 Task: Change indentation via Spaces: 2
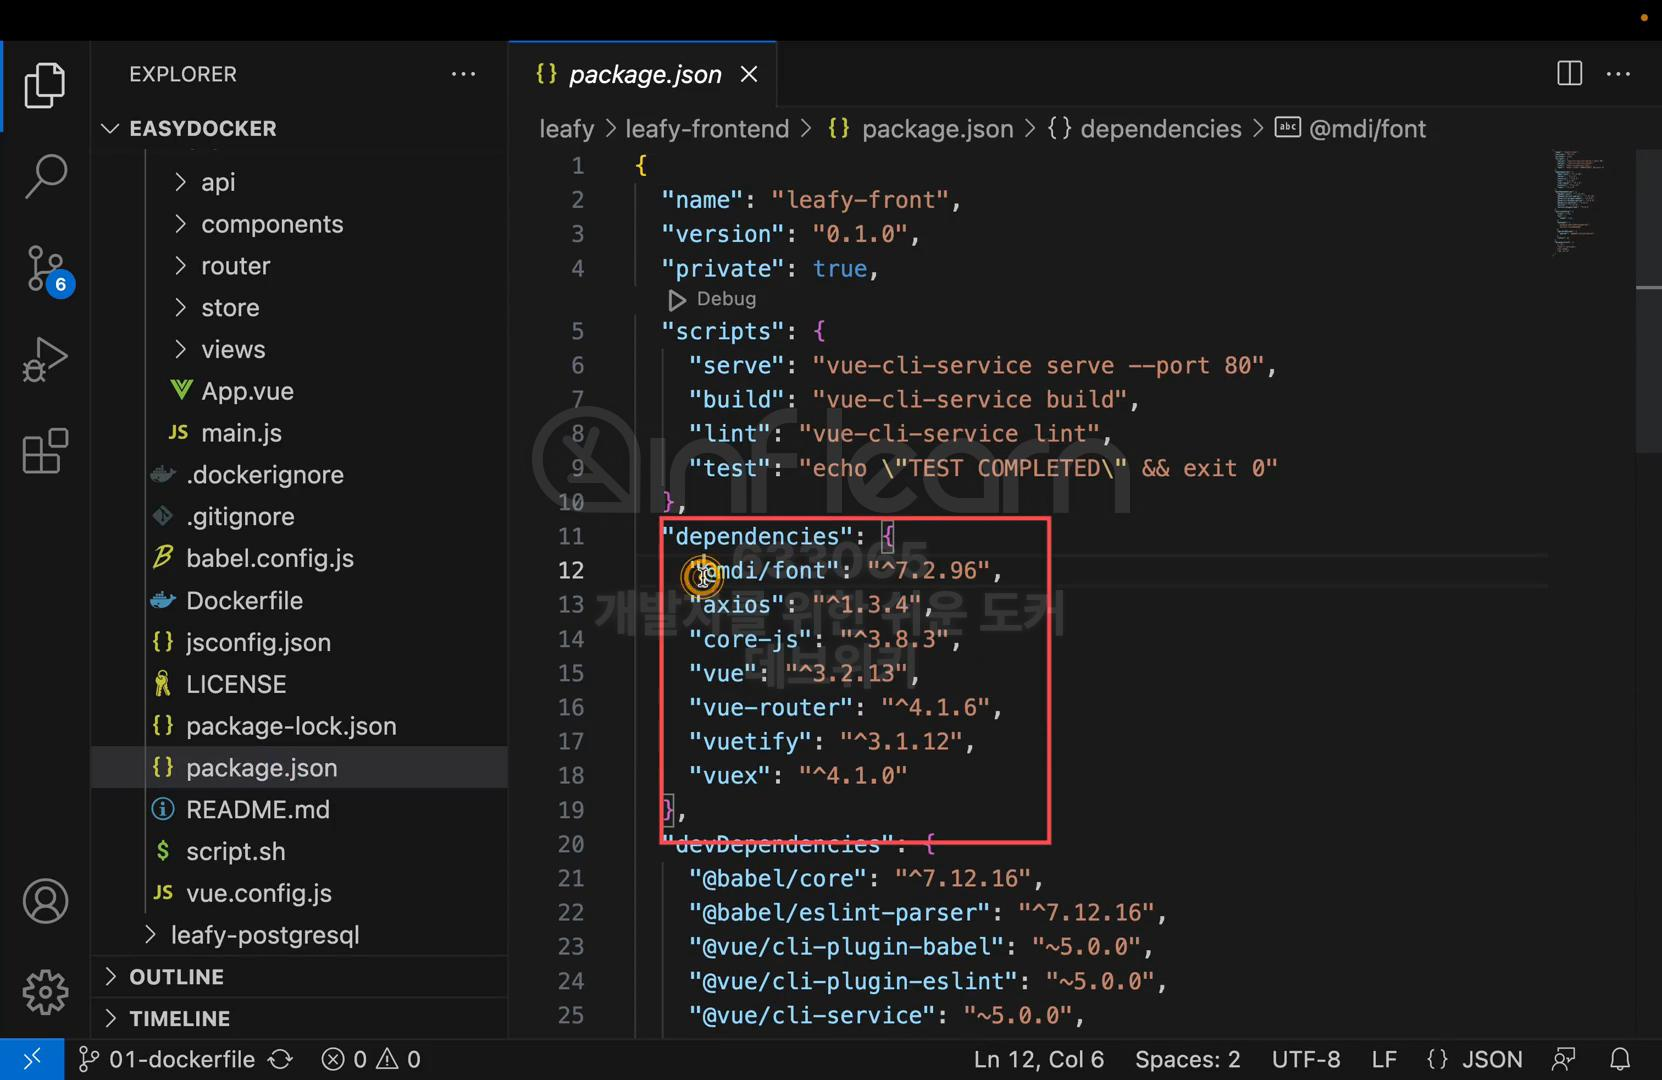pyautogui.click(x=1187, y=1059)
